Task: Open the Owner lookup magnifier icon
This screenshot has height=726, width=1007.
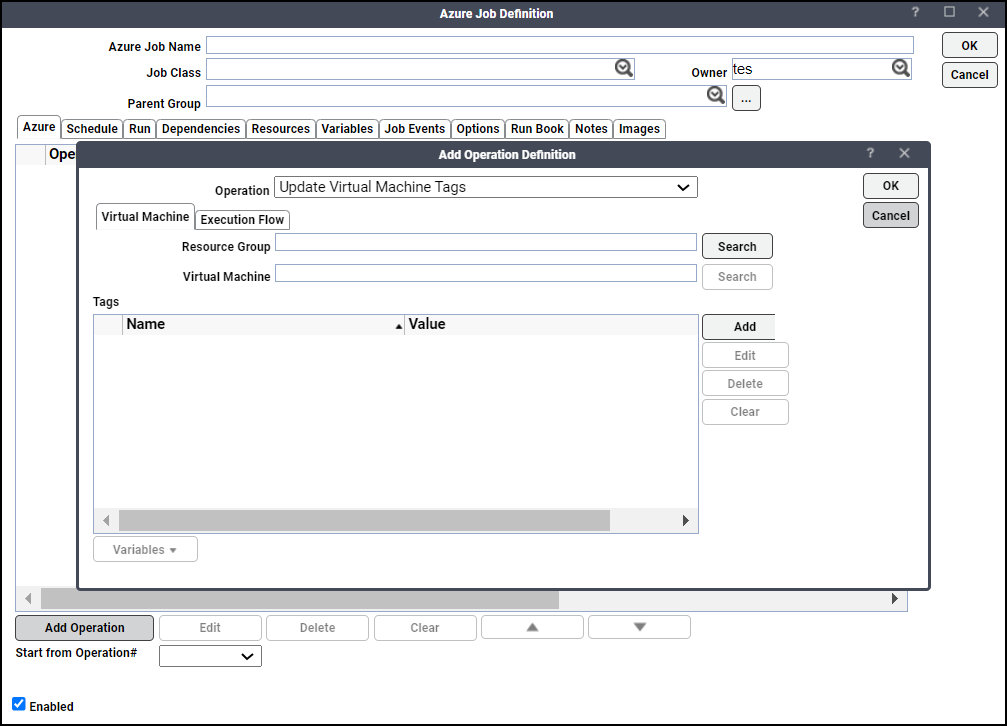Action: 900,67
